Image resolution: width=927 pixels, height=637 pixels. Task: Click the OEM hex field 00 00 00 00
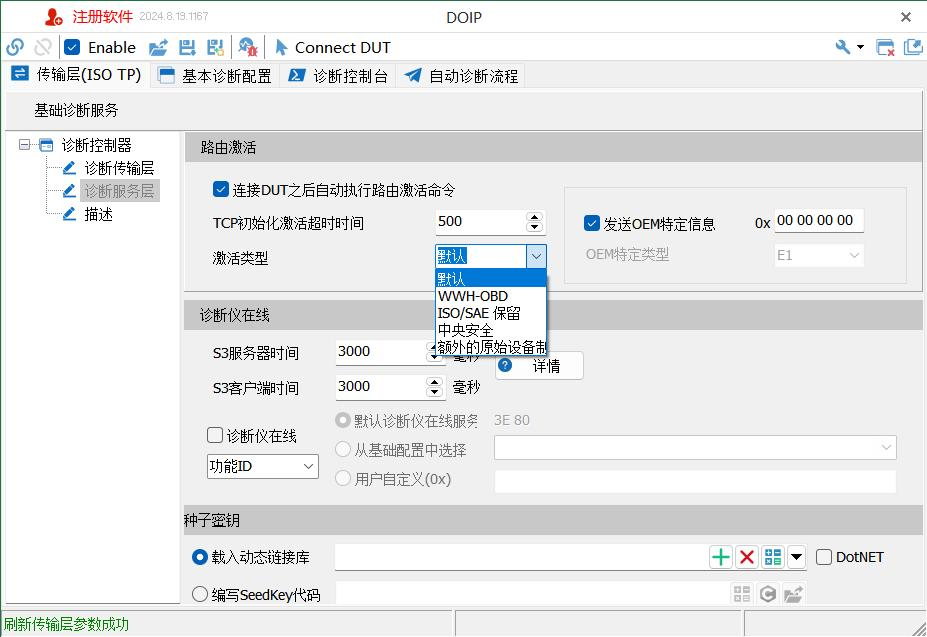[x=819, y=221]
